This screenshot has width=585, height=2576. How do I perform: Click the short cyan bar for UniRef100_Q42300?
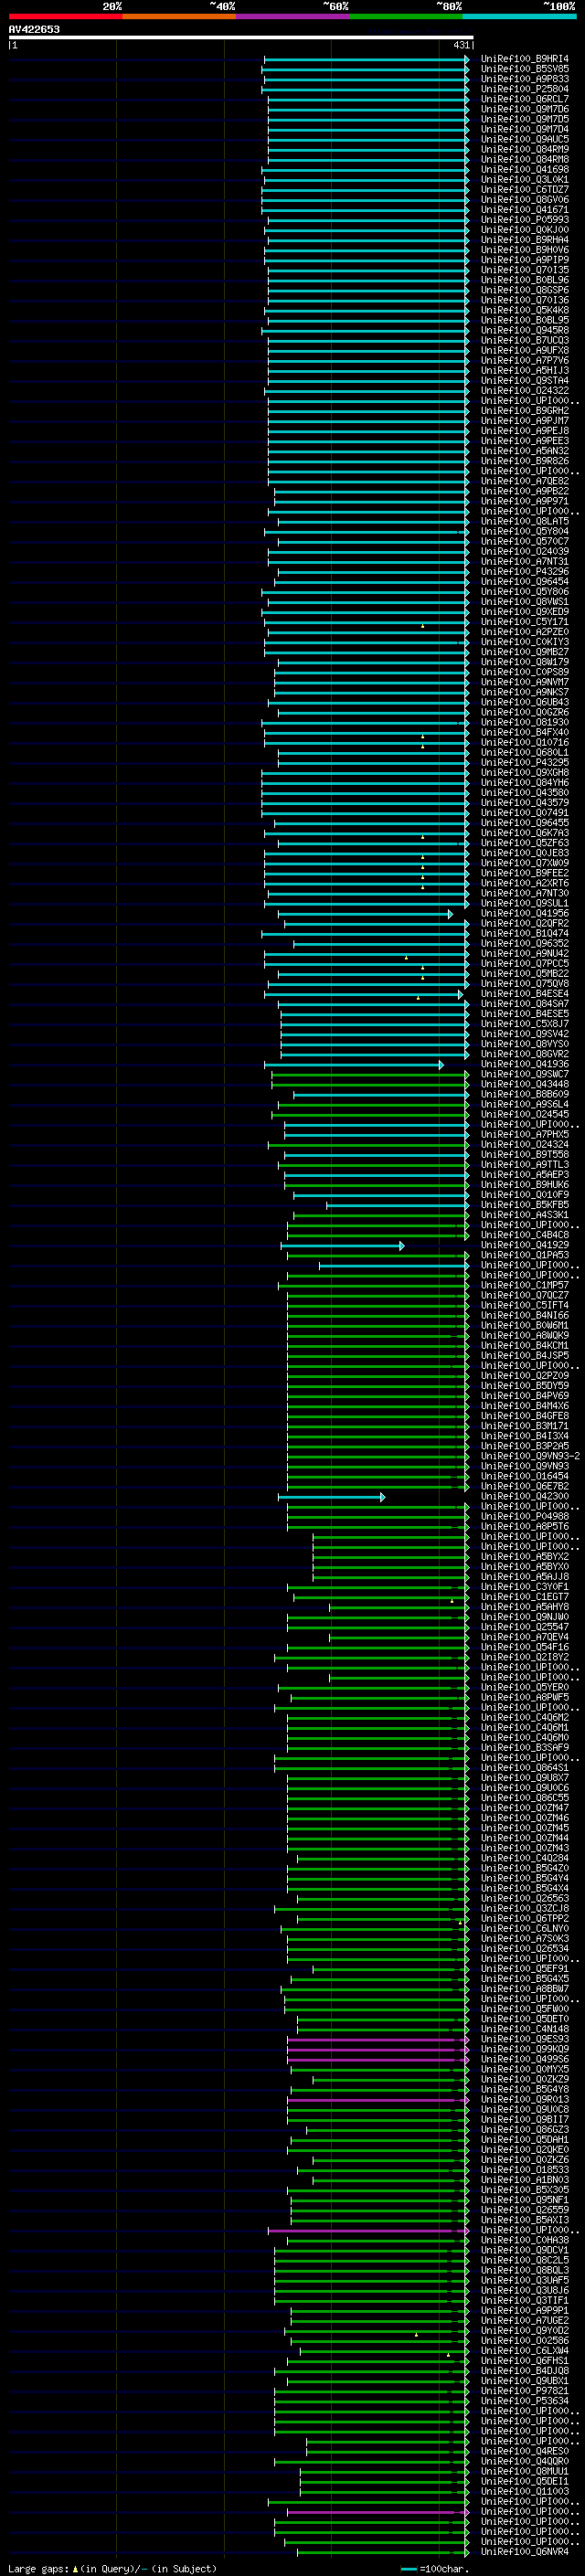click(331, 1497)
